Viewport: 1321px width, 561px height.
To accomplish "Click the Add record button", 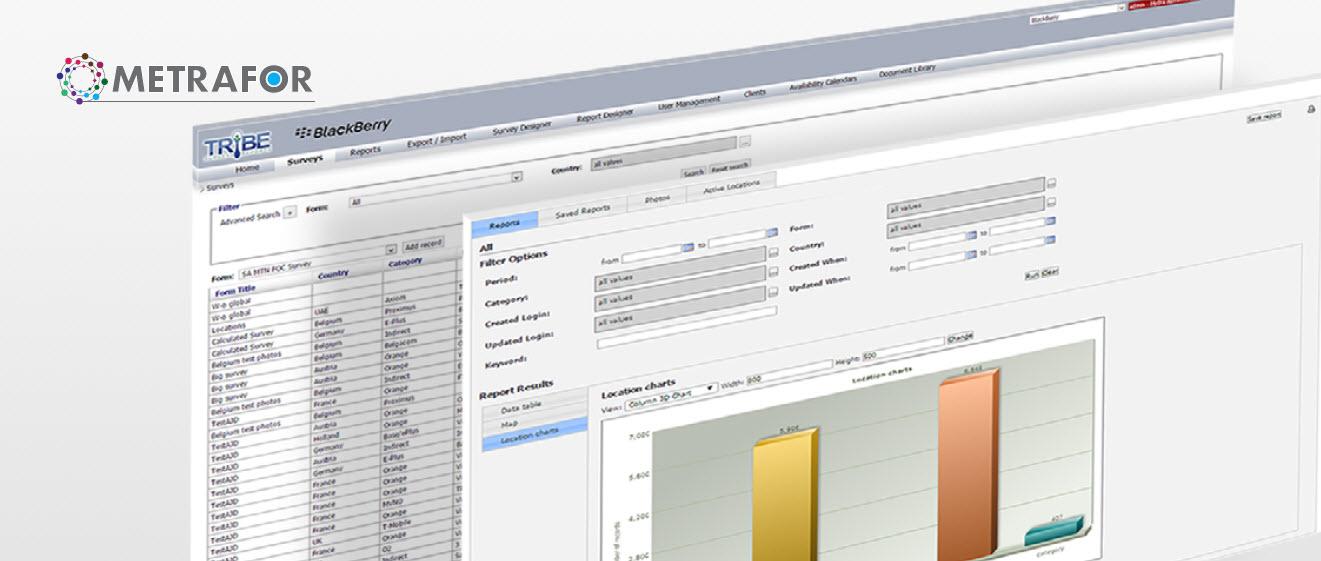I will tap(422, 246).
